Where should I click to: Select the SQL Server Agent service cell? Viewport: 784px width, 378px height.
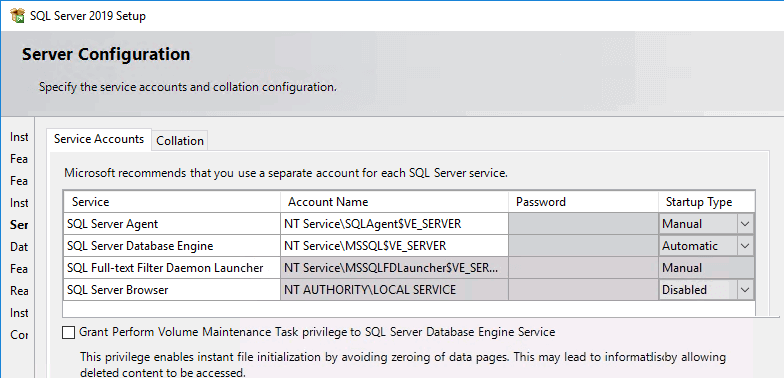click(x=172, y=224)
